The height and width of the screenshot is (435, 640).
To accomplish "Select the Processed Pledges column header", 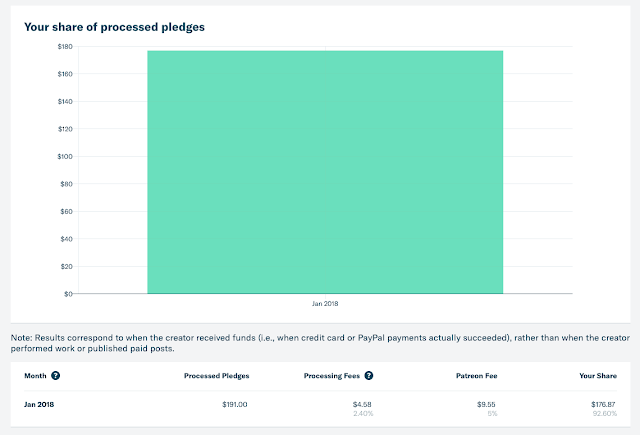I will [217, 376].
